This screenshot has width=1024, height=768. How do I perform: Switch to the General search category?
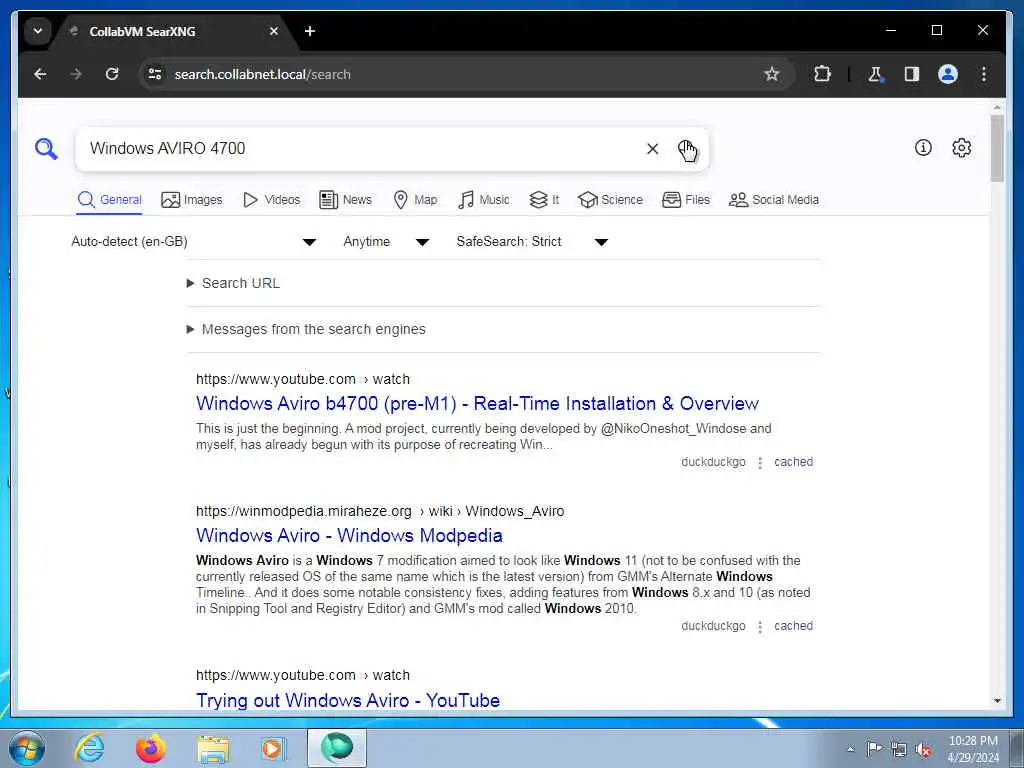(109, 200)
